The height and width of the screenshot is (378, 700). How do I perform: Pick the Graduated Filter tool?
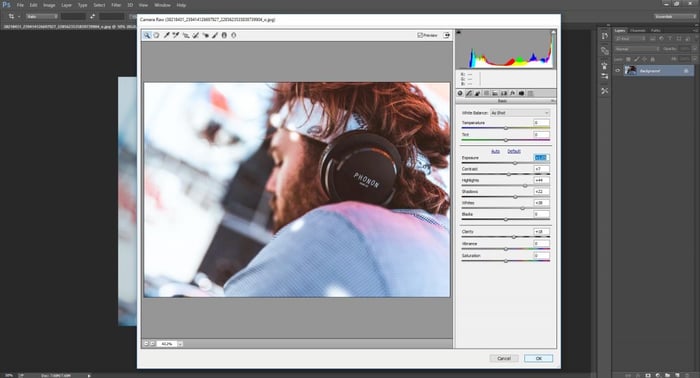coord(224,35)
